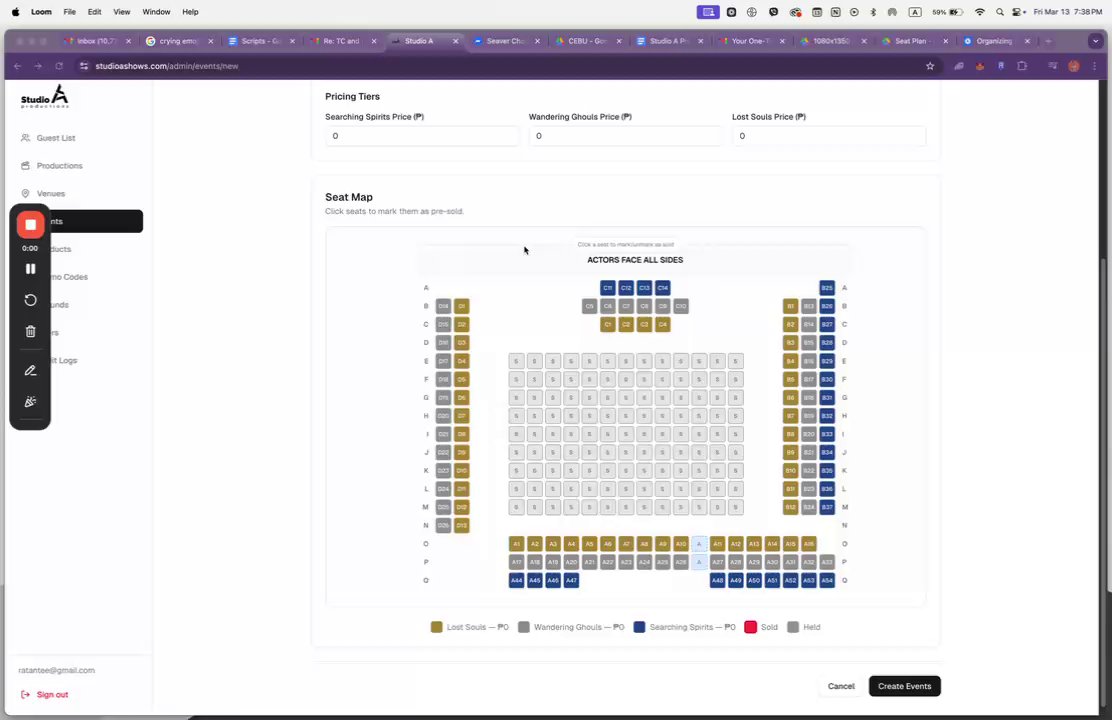1112x720 pixels.
Task: Mark seat A54 as pre-sold
Action: pos(827,580)
